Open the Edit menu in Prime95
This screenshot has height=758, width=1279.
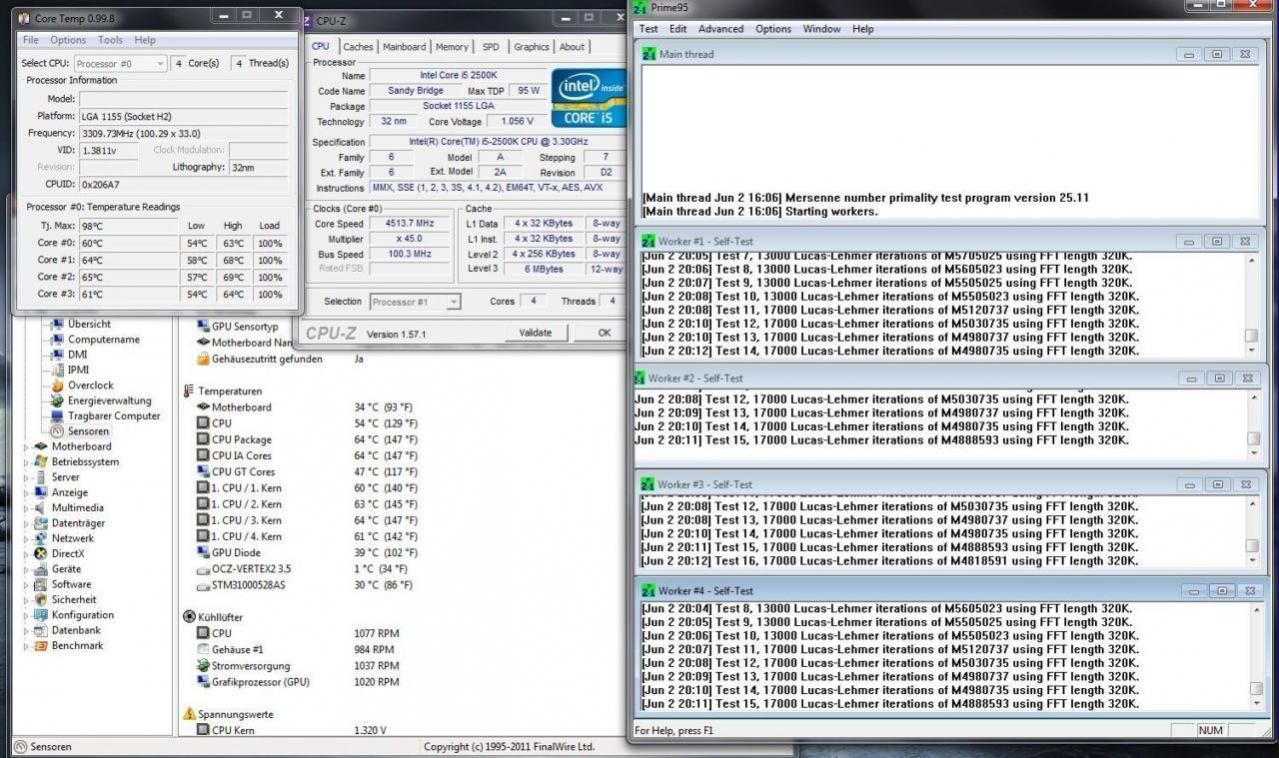pyautogui.click(x=678, y=29)
